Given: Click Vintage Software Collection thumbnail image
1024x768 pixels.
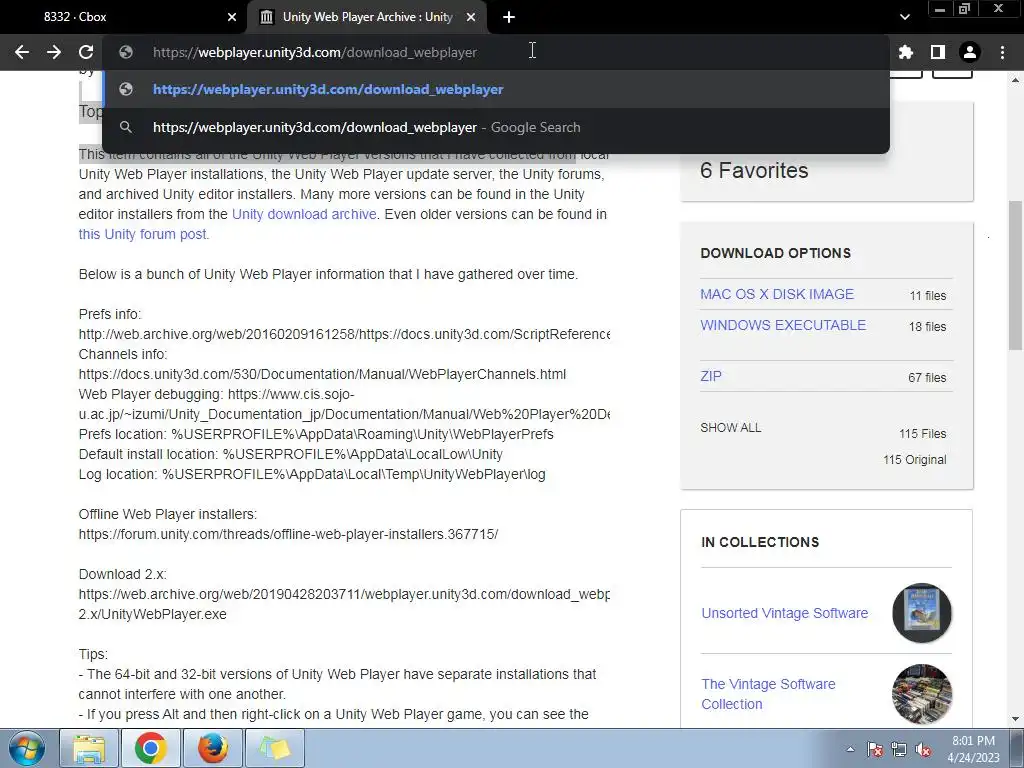Looking at the screenshot, I should point(921,694).
